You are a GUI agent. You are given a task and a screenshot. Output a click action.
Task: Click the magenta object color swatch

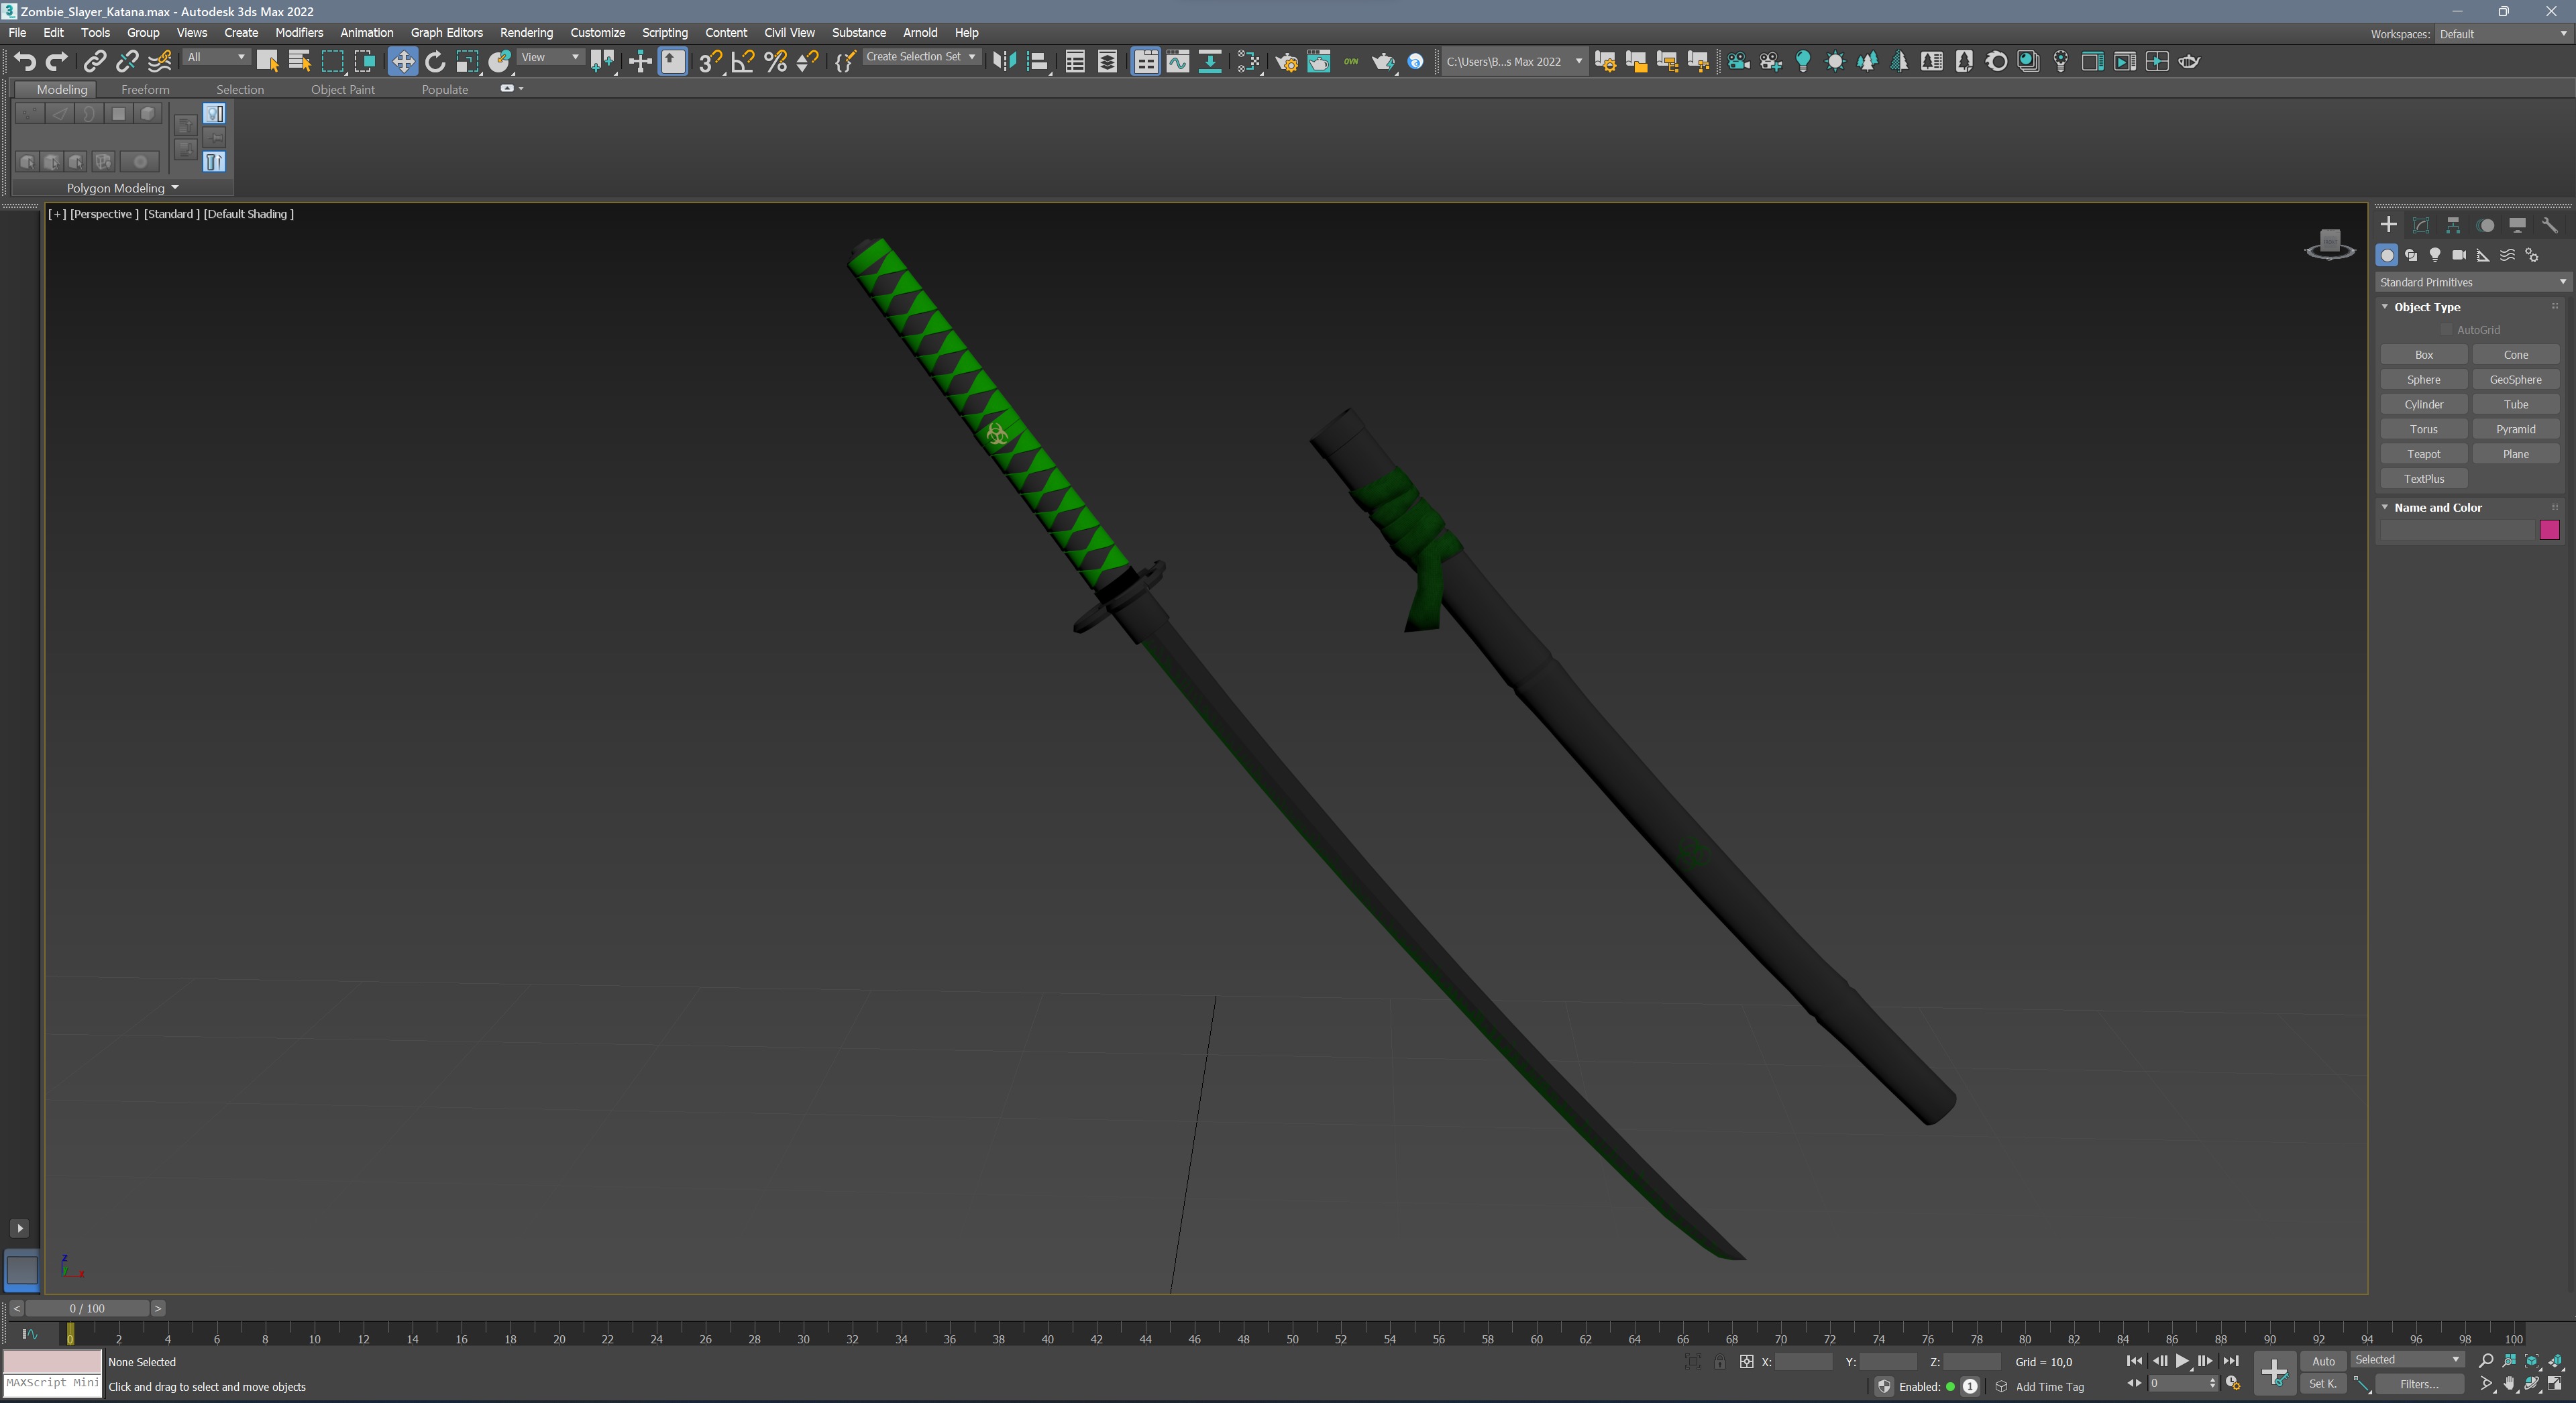click(x=2549, y=530)
